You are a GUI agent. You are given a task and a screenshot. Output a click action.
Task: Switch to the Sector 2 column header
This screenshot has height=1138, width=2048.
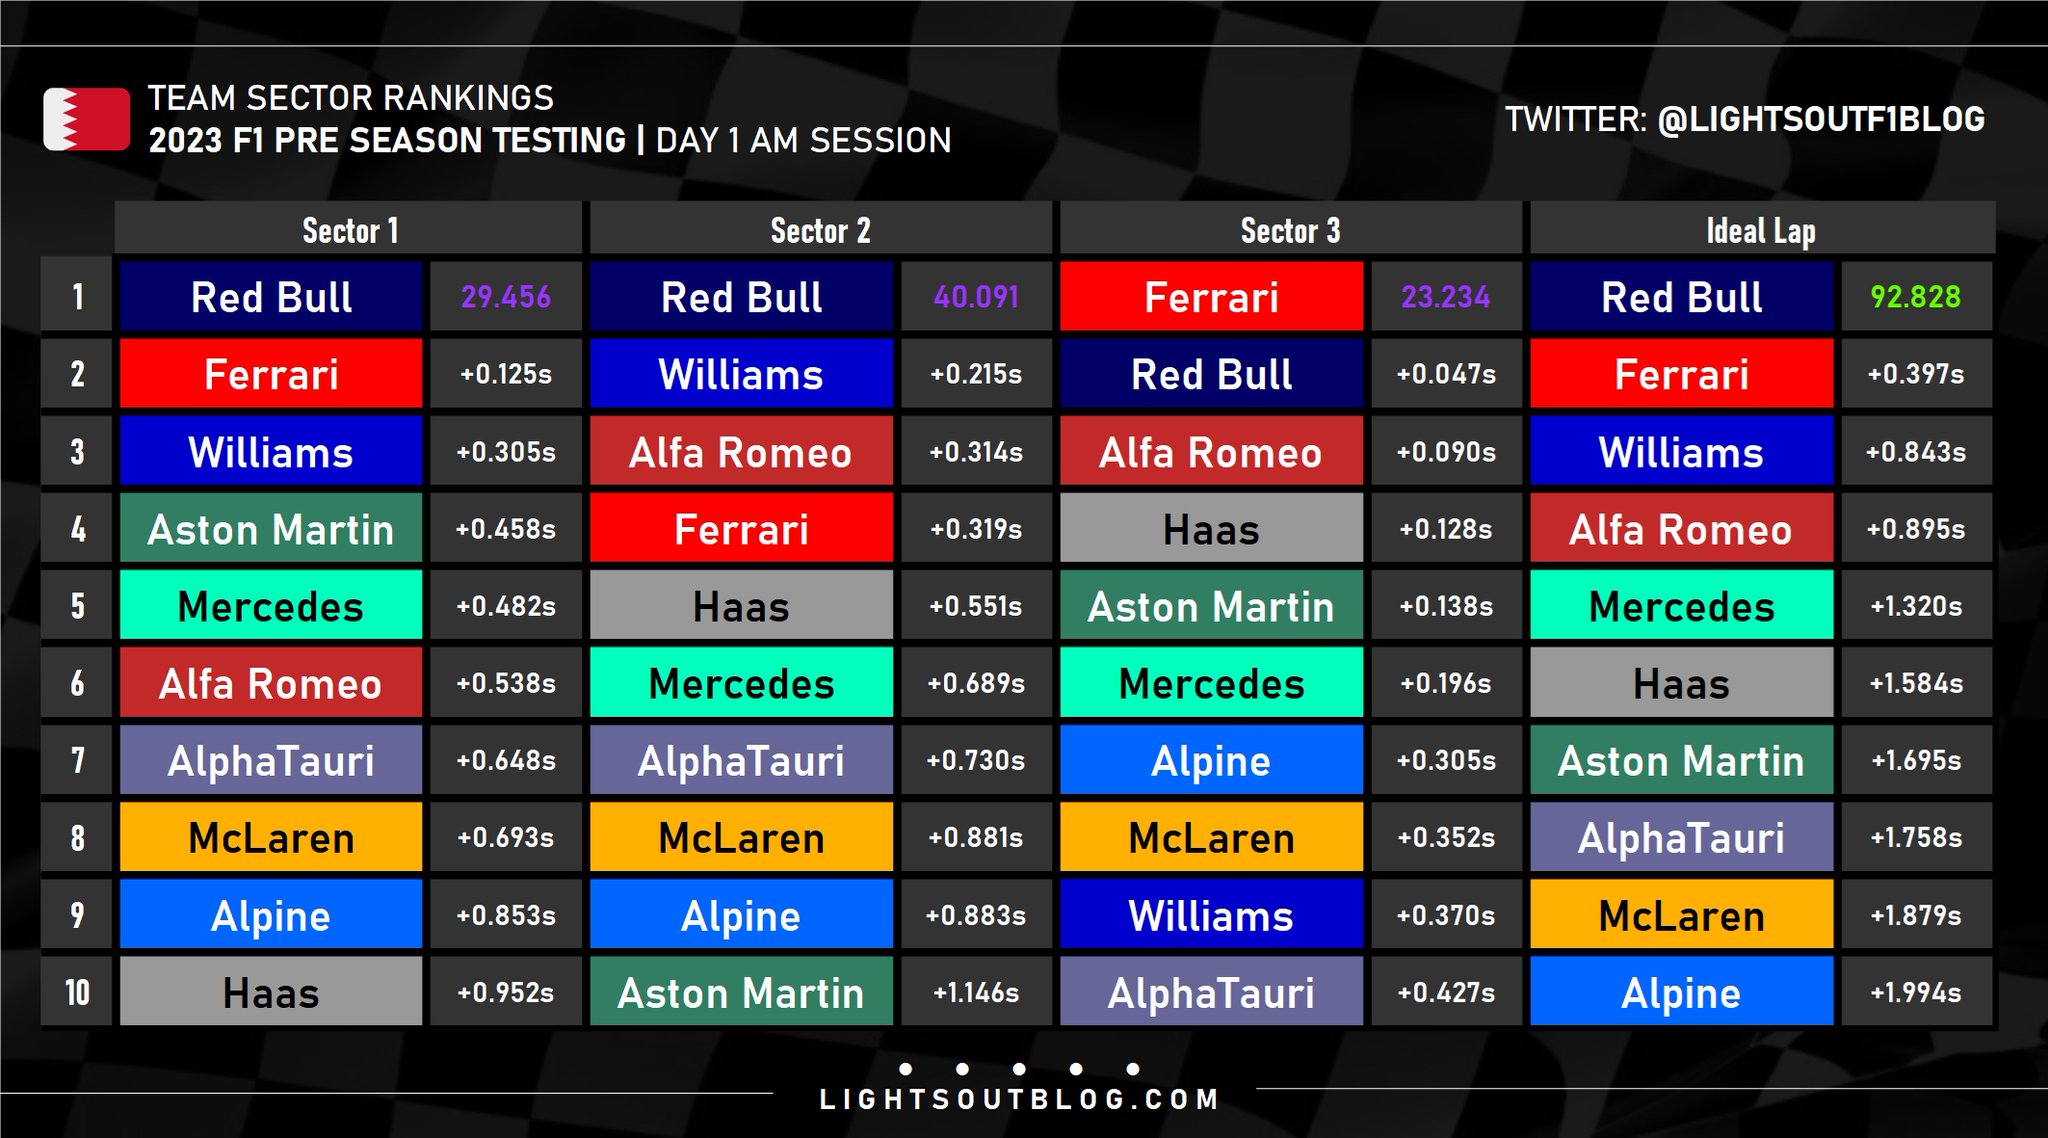820,230
